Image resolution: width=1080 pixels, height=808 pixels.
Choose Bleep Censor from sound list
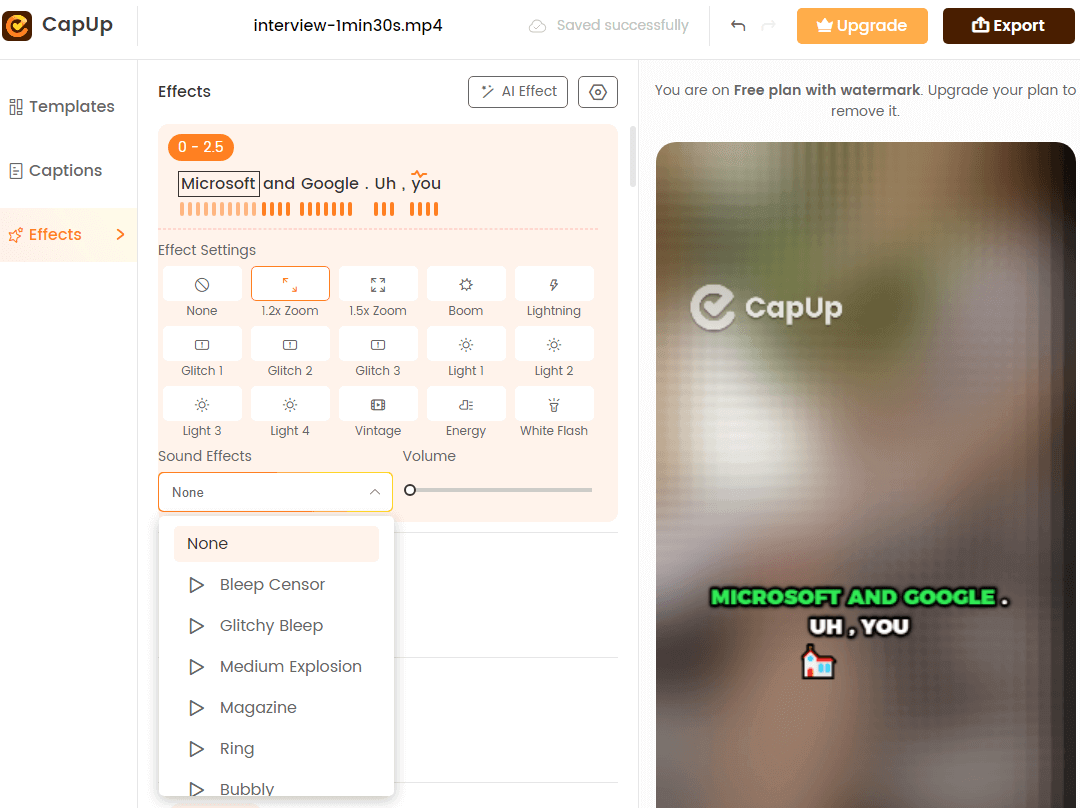272,585
